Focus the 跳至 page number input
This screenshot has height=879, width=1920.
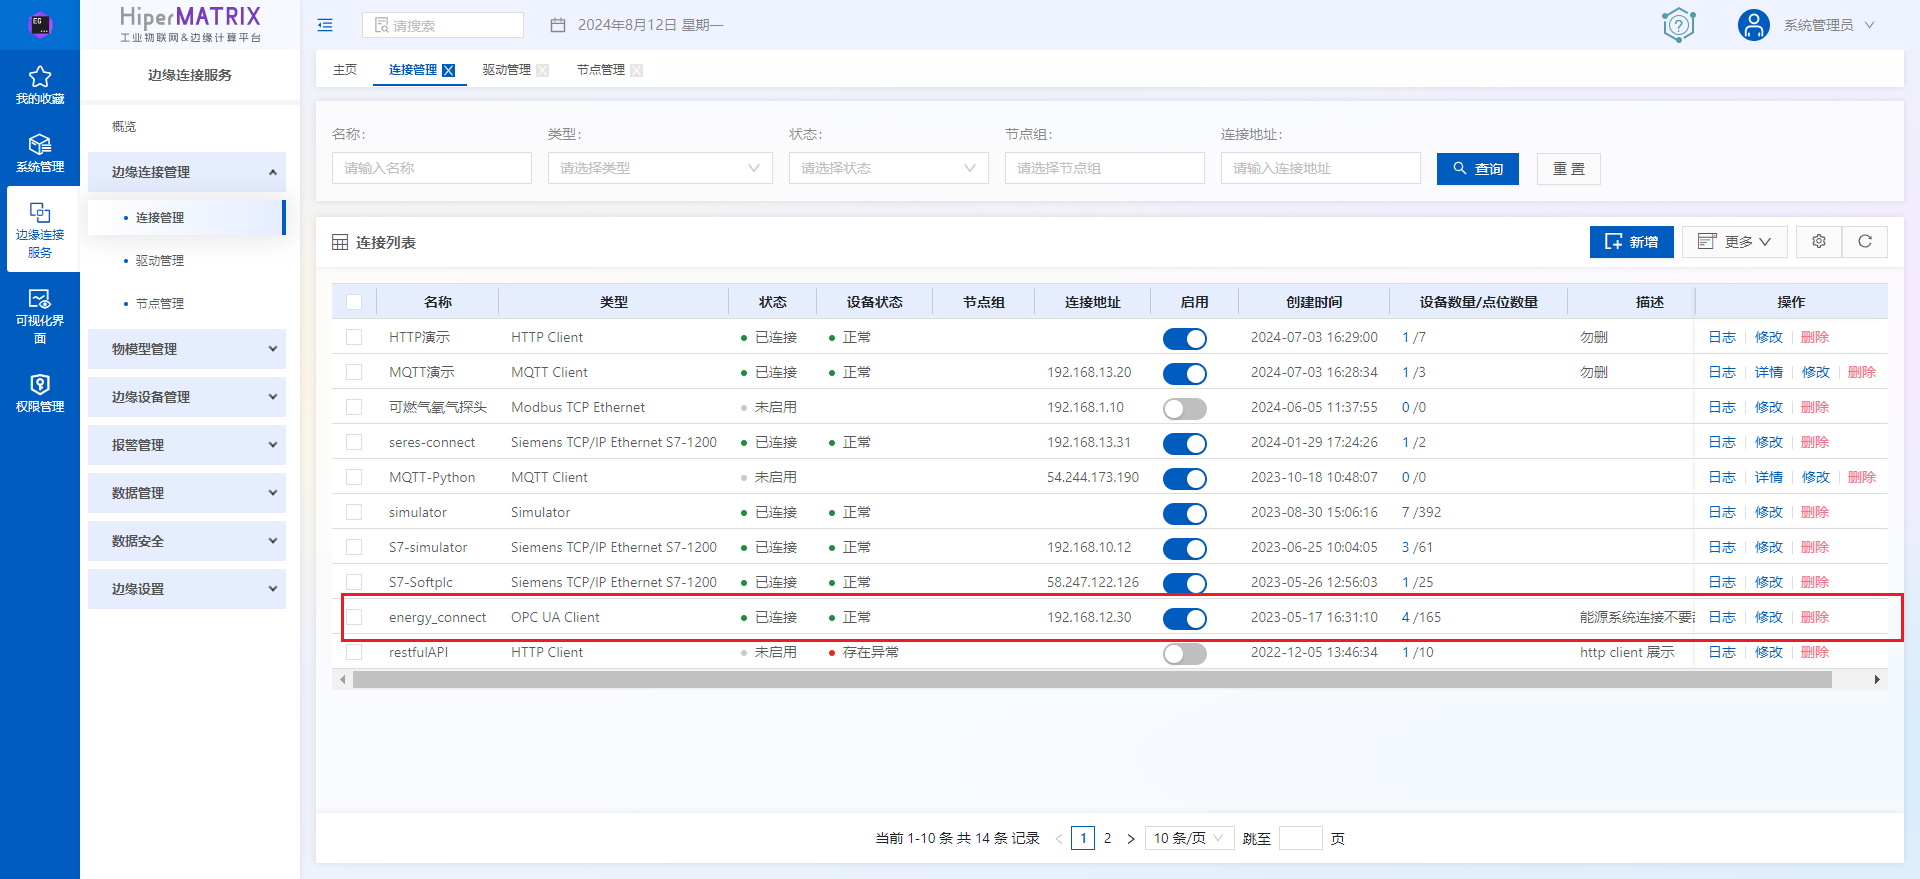tap(1301, 838)
